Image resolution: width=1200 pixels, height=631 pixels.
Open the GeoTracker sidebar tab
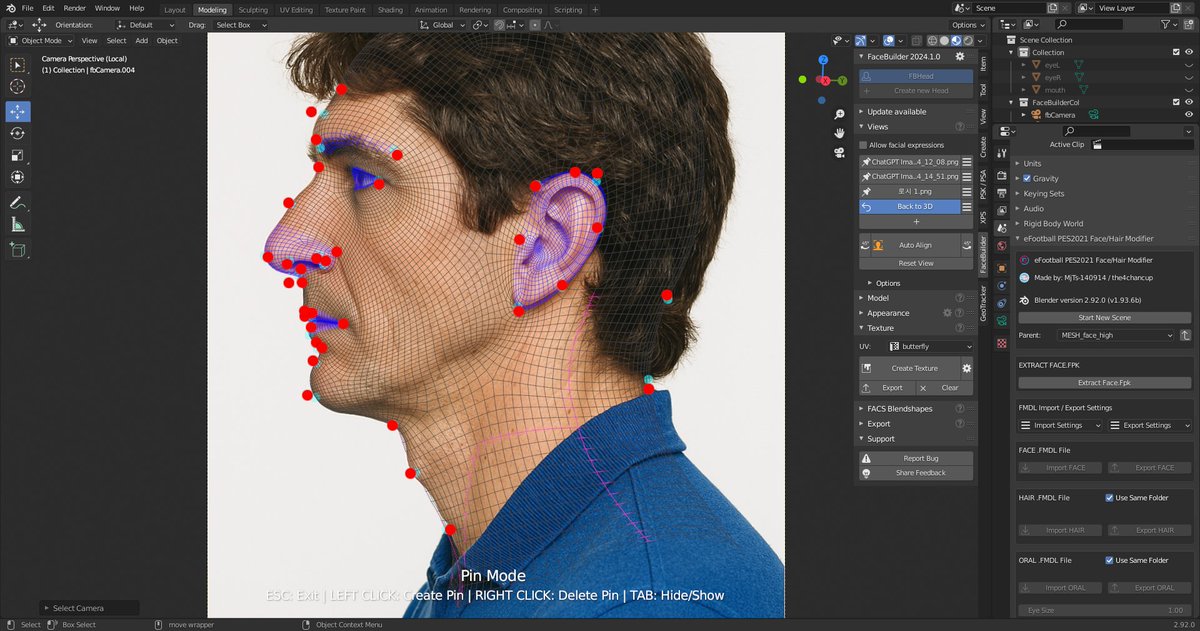983,302
